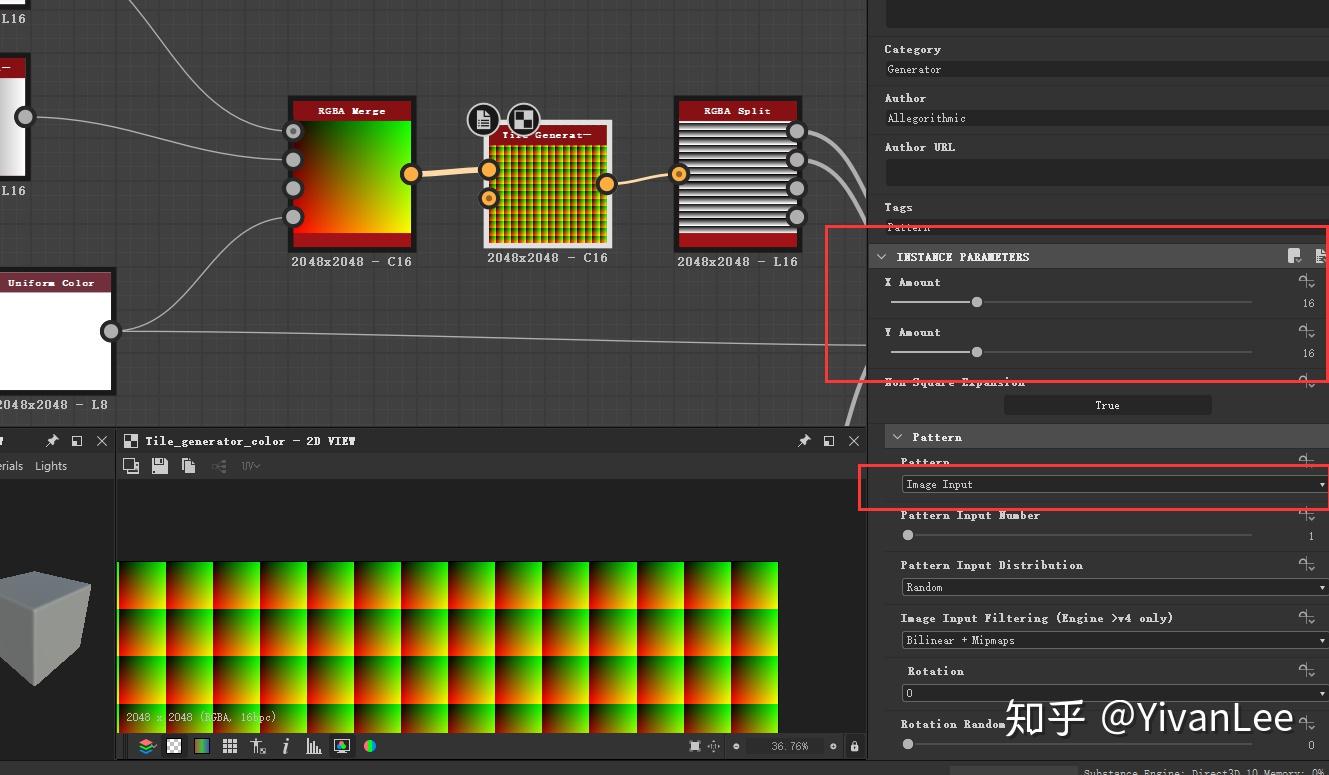
Task: Collapse the Instance Parameters section
Action: point(882,257)
